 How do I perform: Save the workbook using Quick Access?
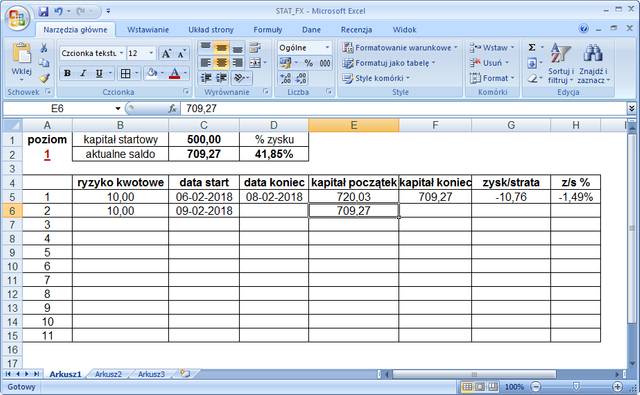(x=44, y=11)
